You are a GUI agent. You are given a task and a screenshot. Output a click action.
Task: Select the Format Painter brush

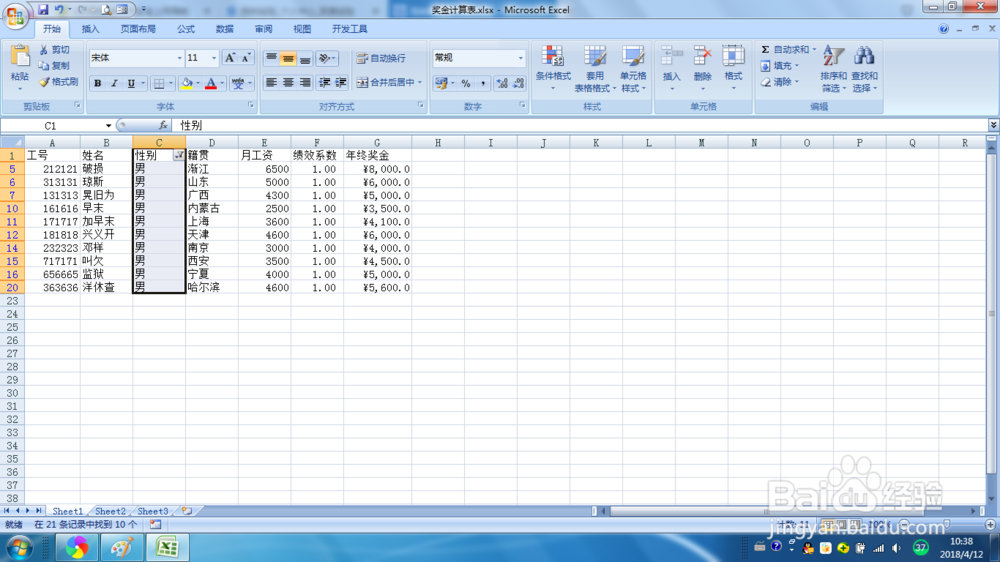(x=43, y=82)
